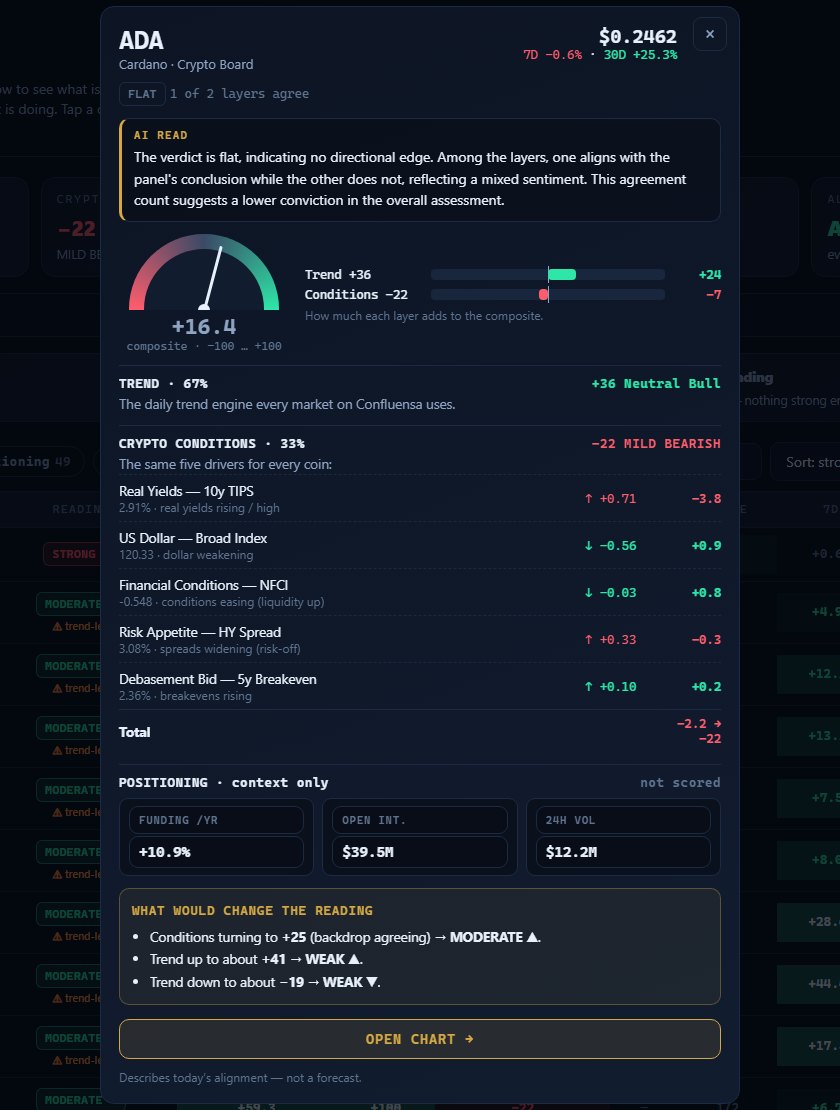Select the Real Yields — 10y TIPS row
840x1110 pixels.
coord(420,498)
